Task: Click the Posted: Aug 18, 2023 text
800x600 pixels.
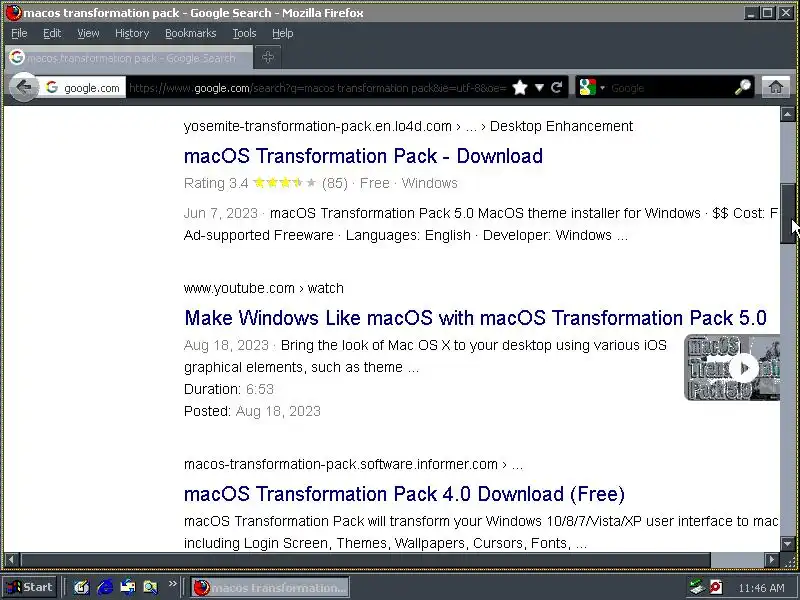Action: [252, 411]
